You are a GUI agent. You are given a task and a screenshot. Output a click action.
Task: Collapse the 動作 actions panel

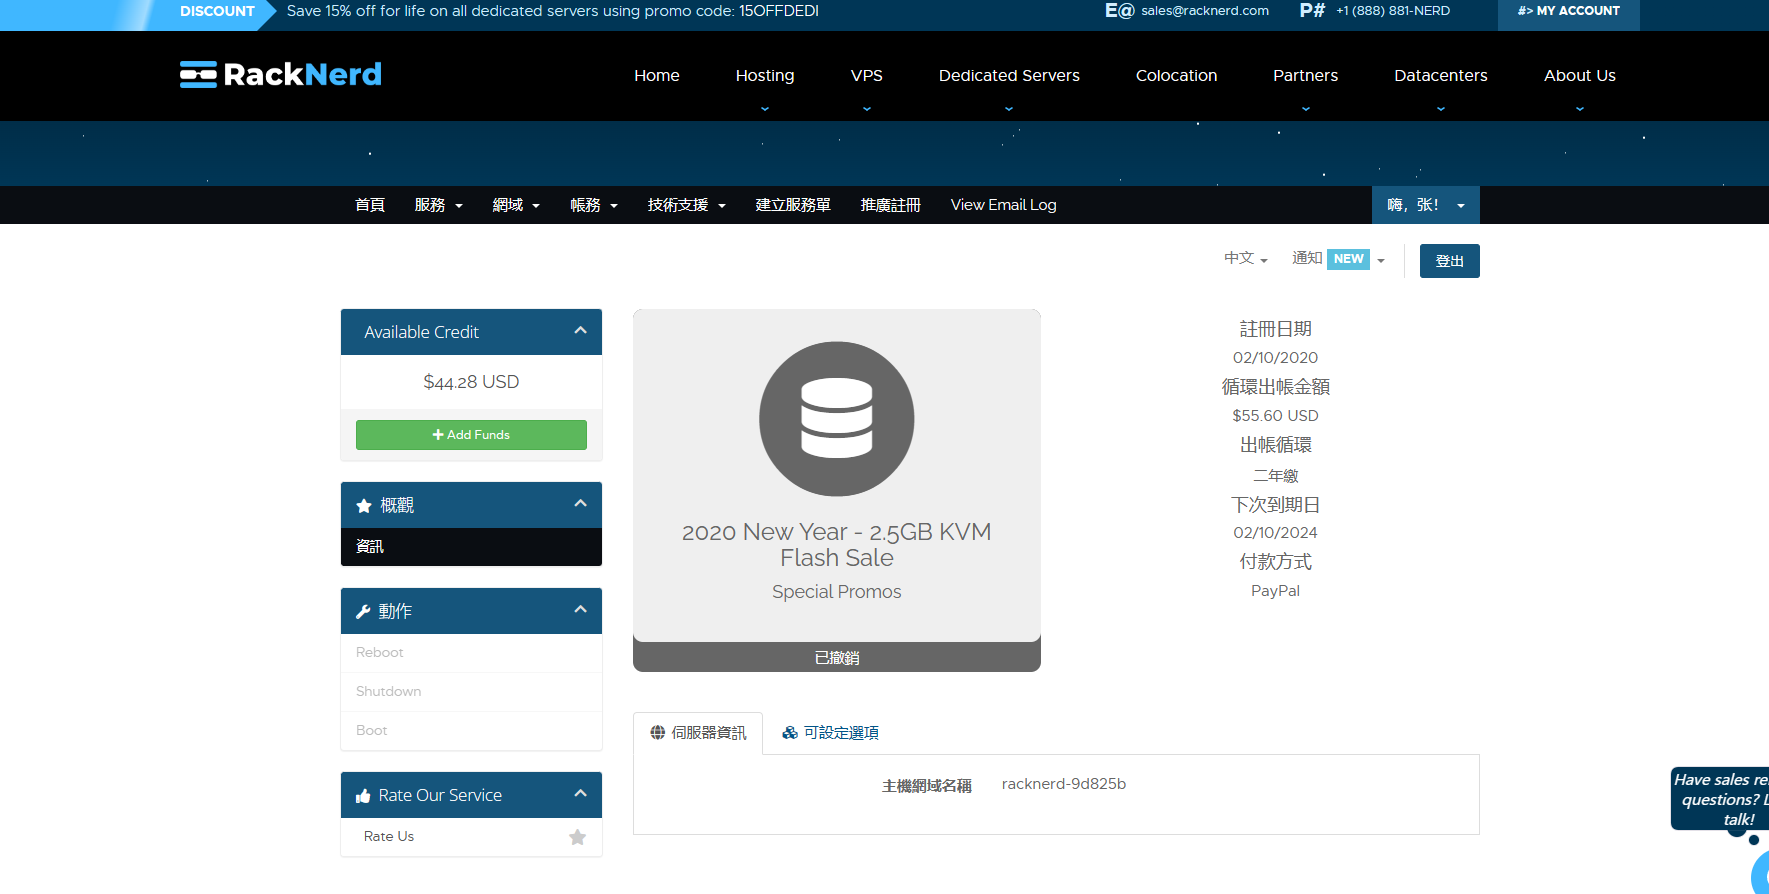(580, 610)
